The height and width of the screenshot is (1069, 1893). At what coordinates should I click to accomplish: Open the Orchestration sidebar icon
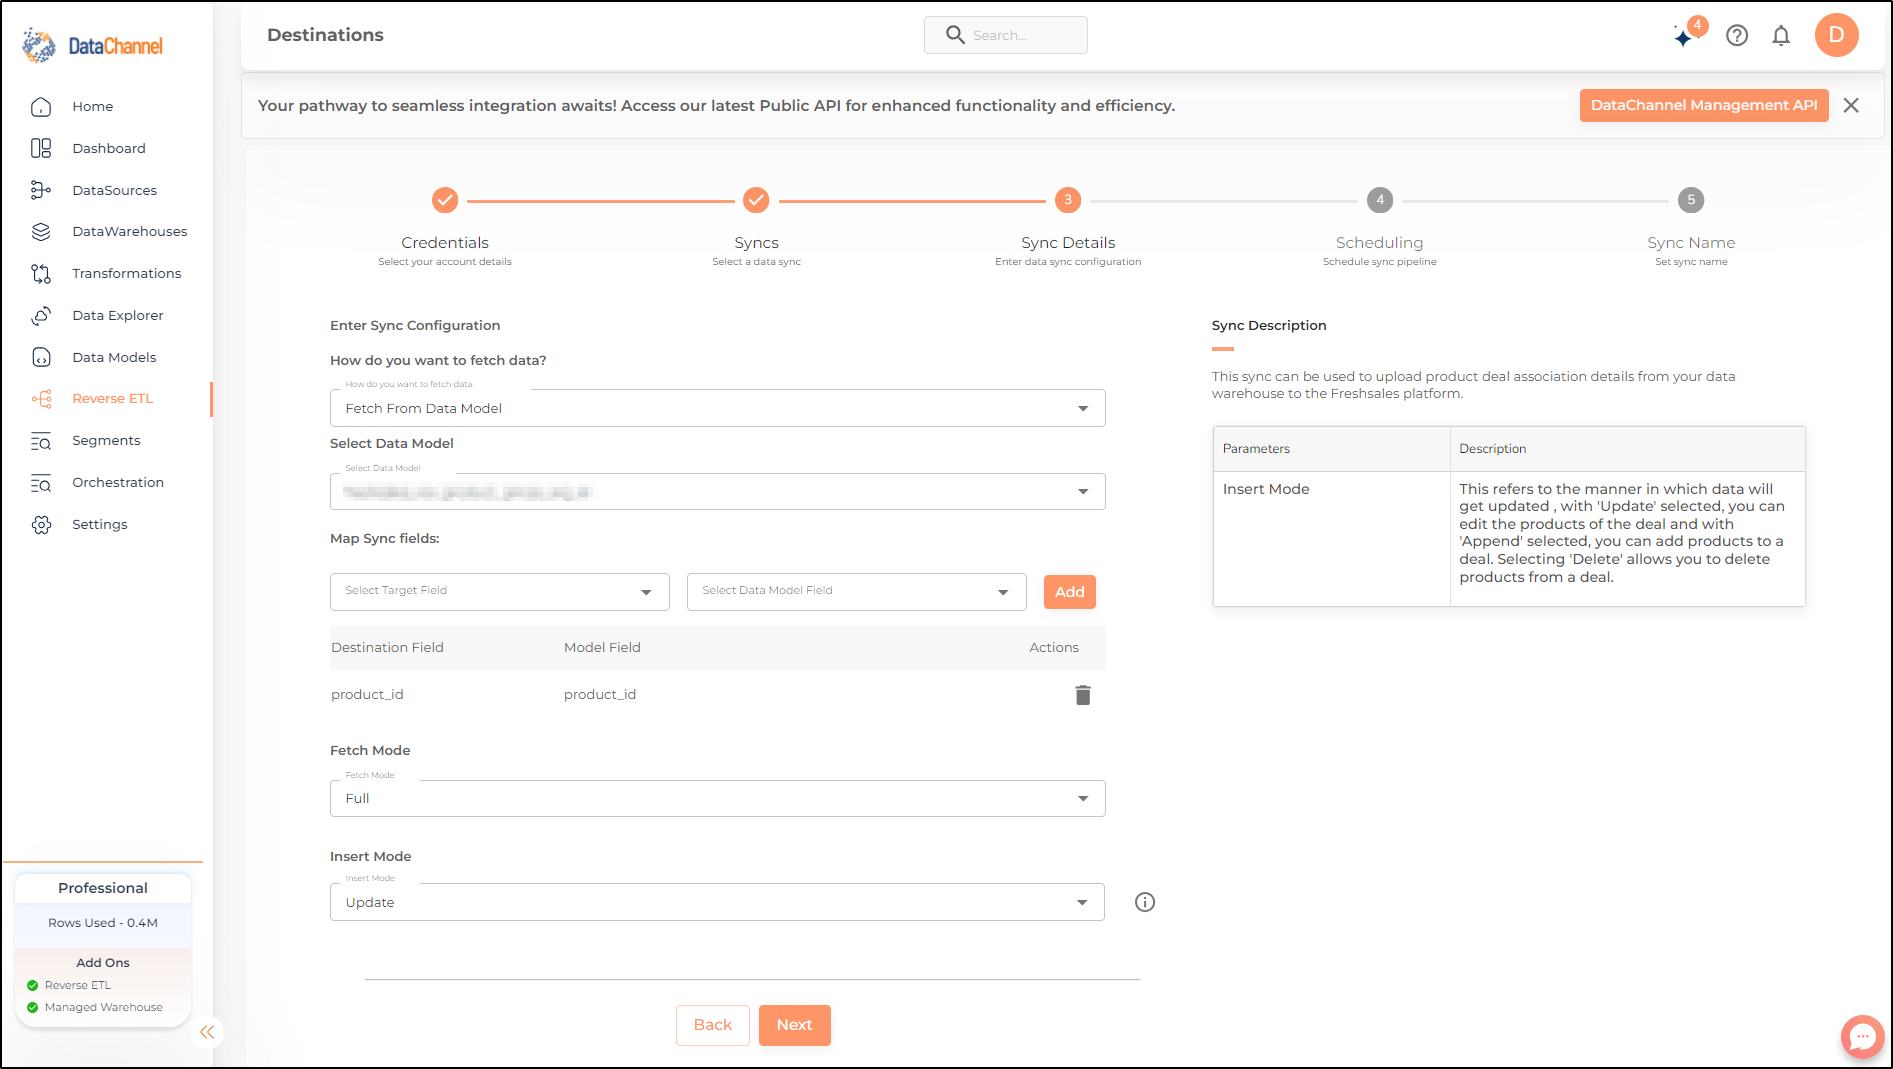[x=41, y=483]
